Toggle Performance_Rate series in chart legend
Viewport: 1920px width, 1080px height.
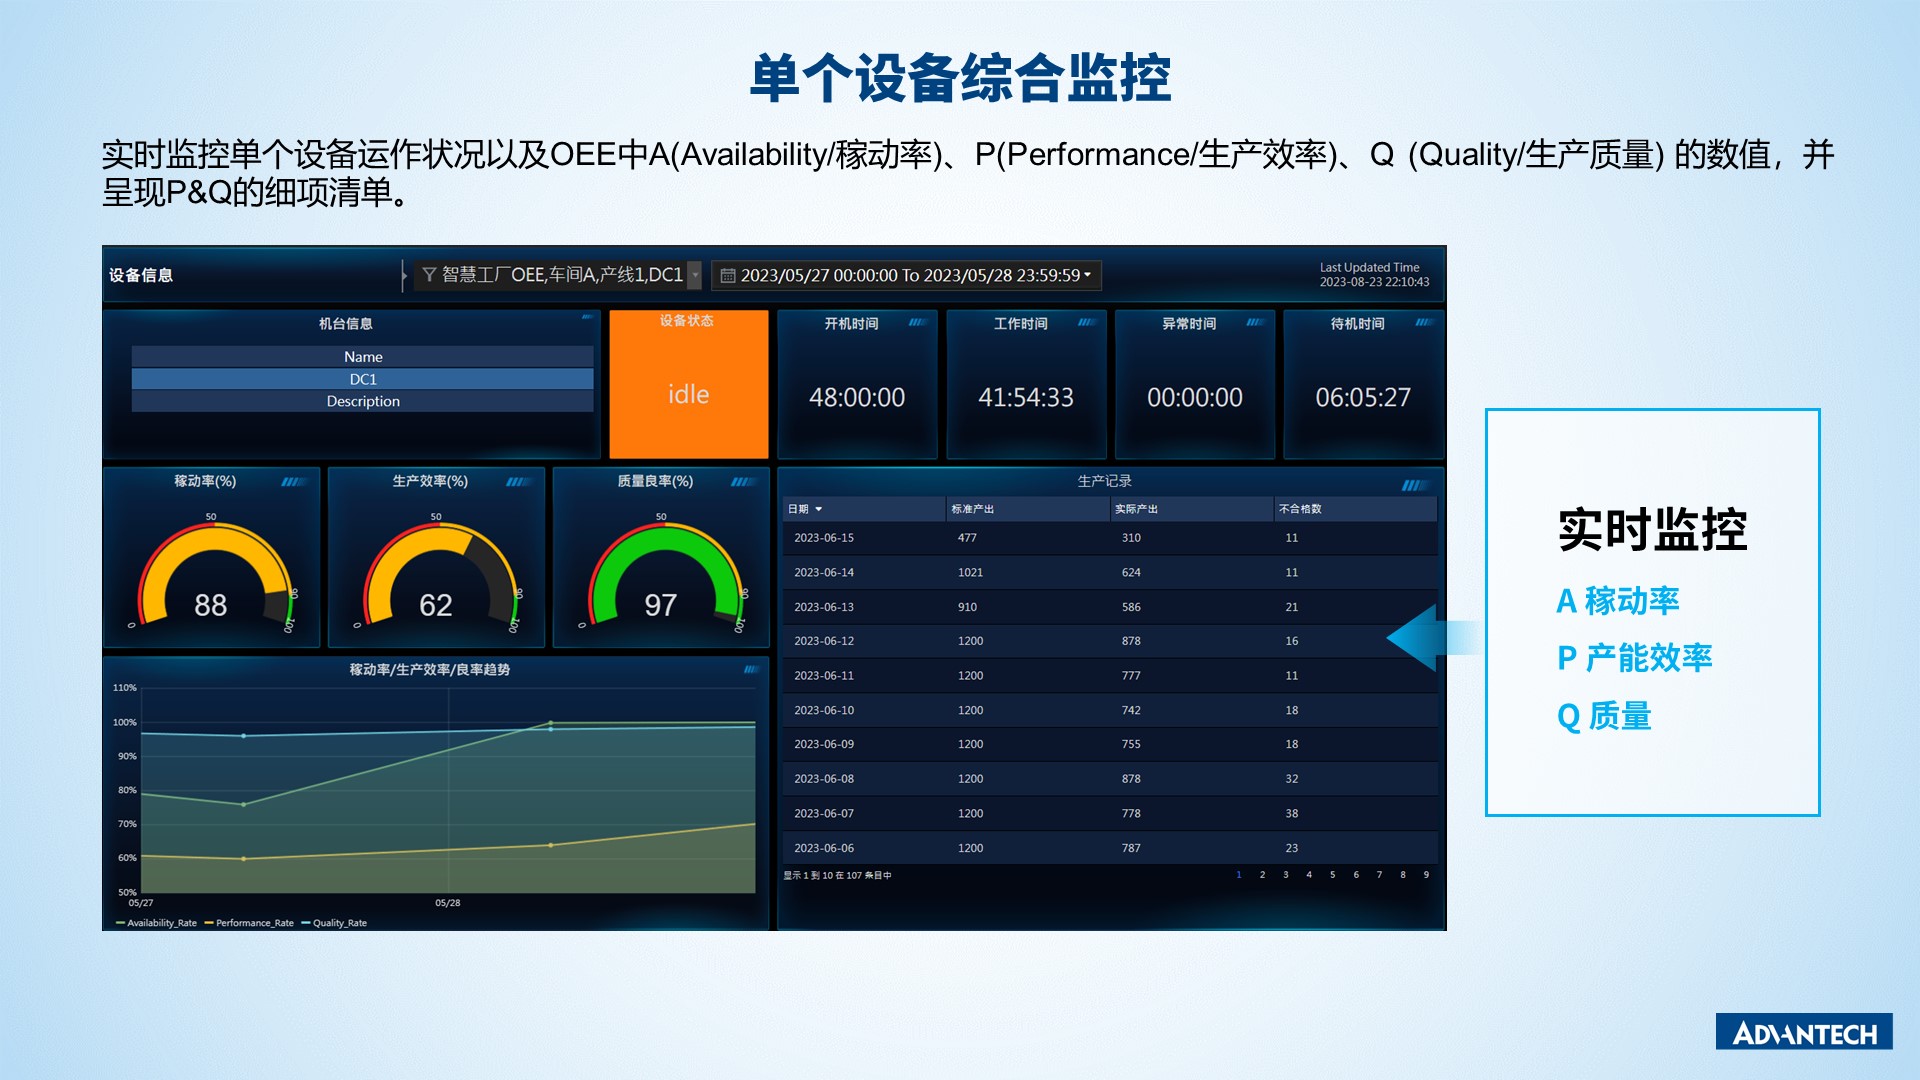249,923
